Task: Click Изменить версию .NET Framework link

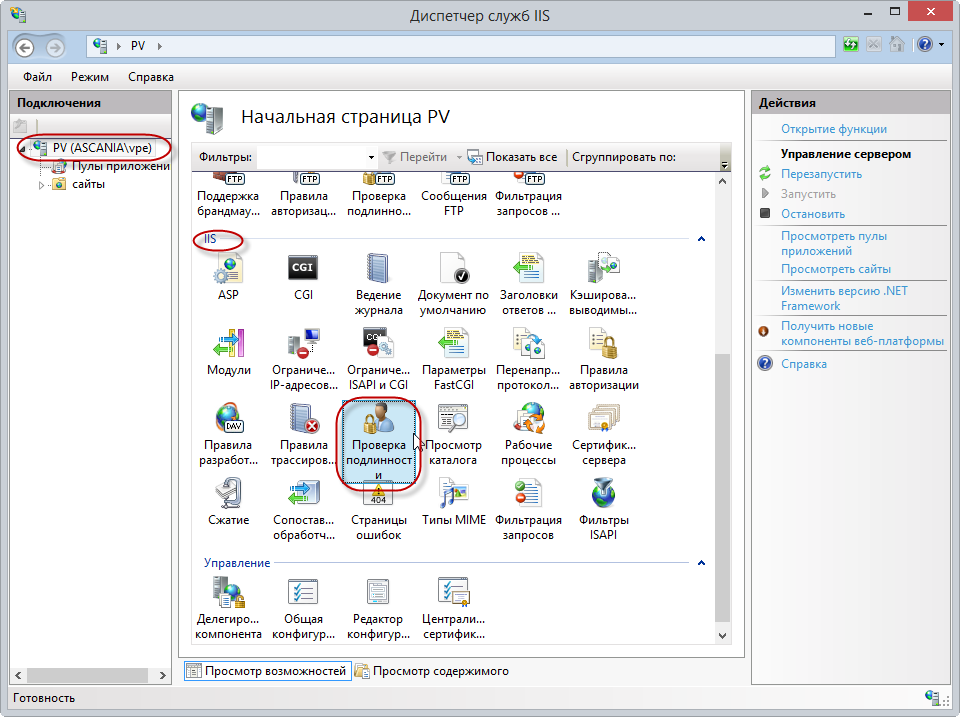Action: (x=844, y=298)
